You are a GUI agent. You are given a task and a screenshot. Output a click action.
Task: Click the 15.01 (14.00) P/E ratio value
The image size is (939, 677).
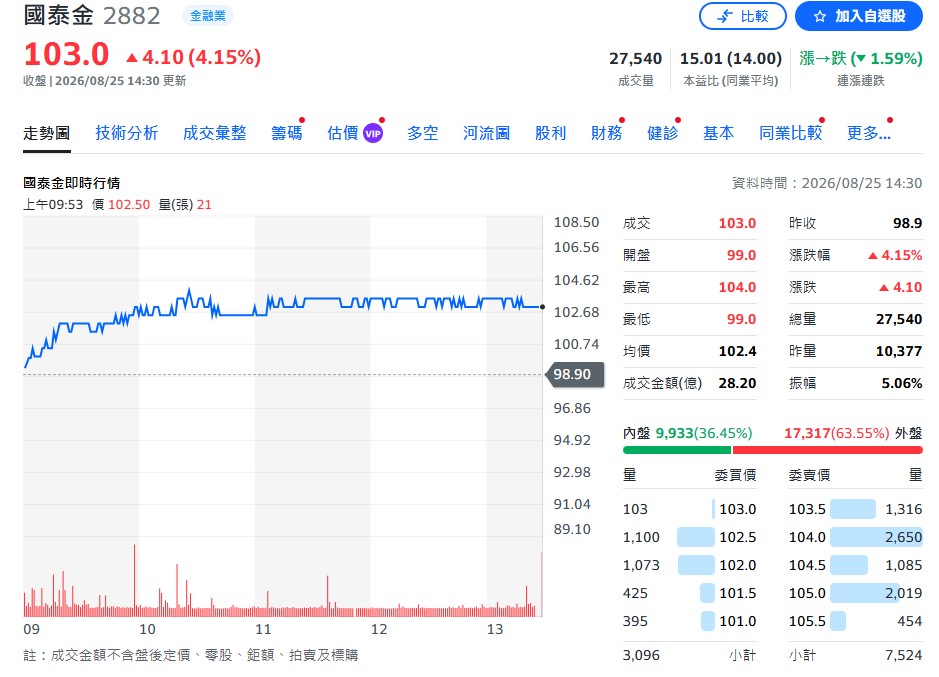[x=731, y=59]
